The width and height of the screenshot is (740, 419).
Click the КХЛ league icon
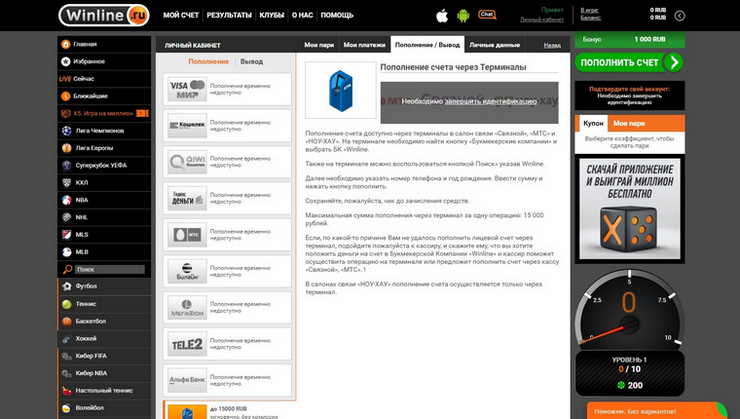[x=67, y=183]
